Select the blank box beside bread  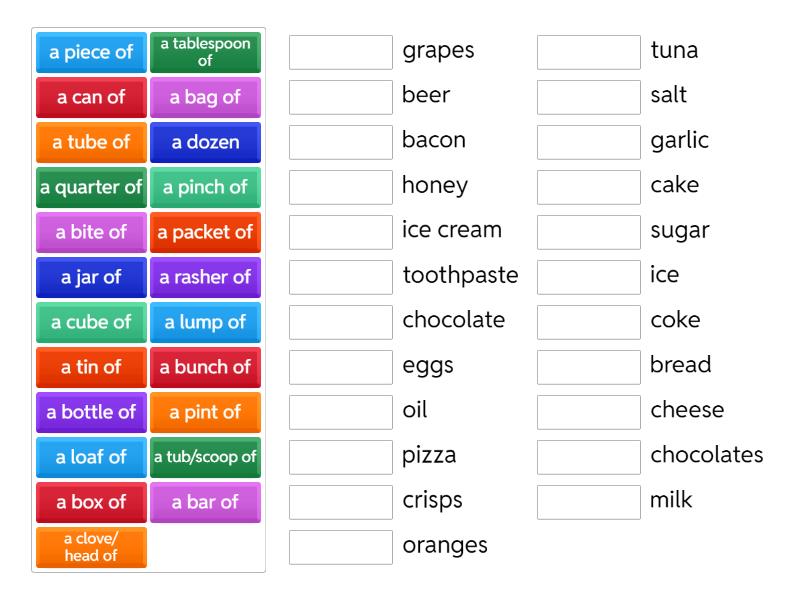(x=589, y=368)
